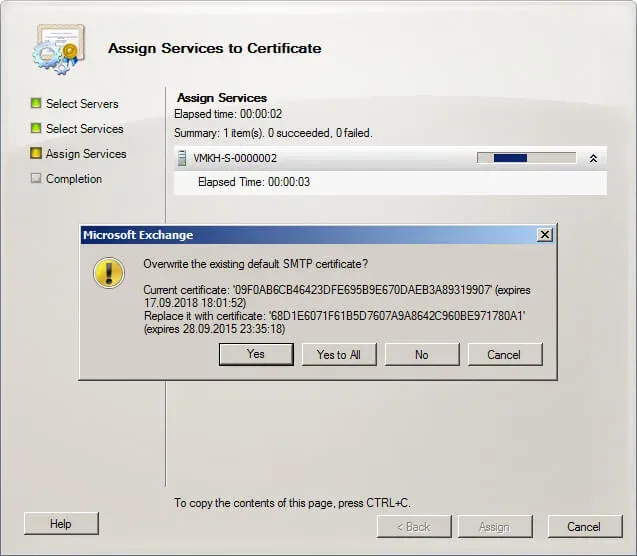Click the disabled Assign button
This screenshot has height=556, width=637.
click(x=495, y=526)
